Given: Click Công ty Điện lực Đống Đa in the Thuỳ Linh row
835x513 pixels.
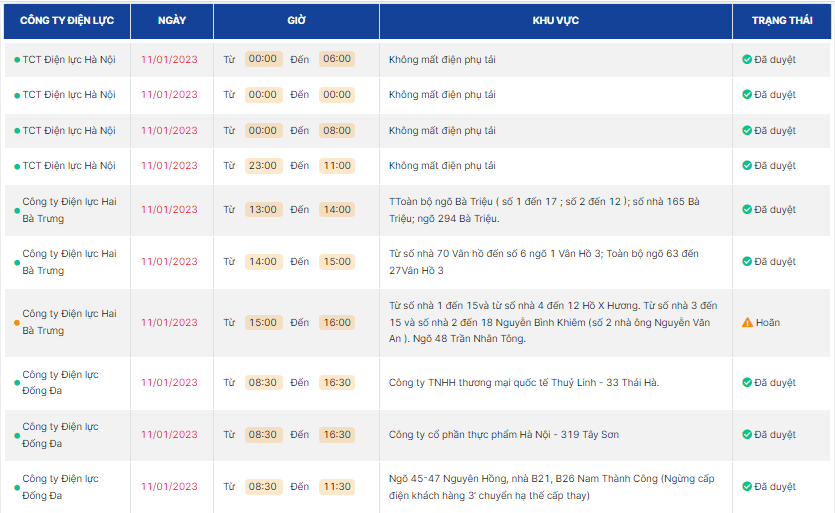Looking at the screenshot, I should 60,382.
